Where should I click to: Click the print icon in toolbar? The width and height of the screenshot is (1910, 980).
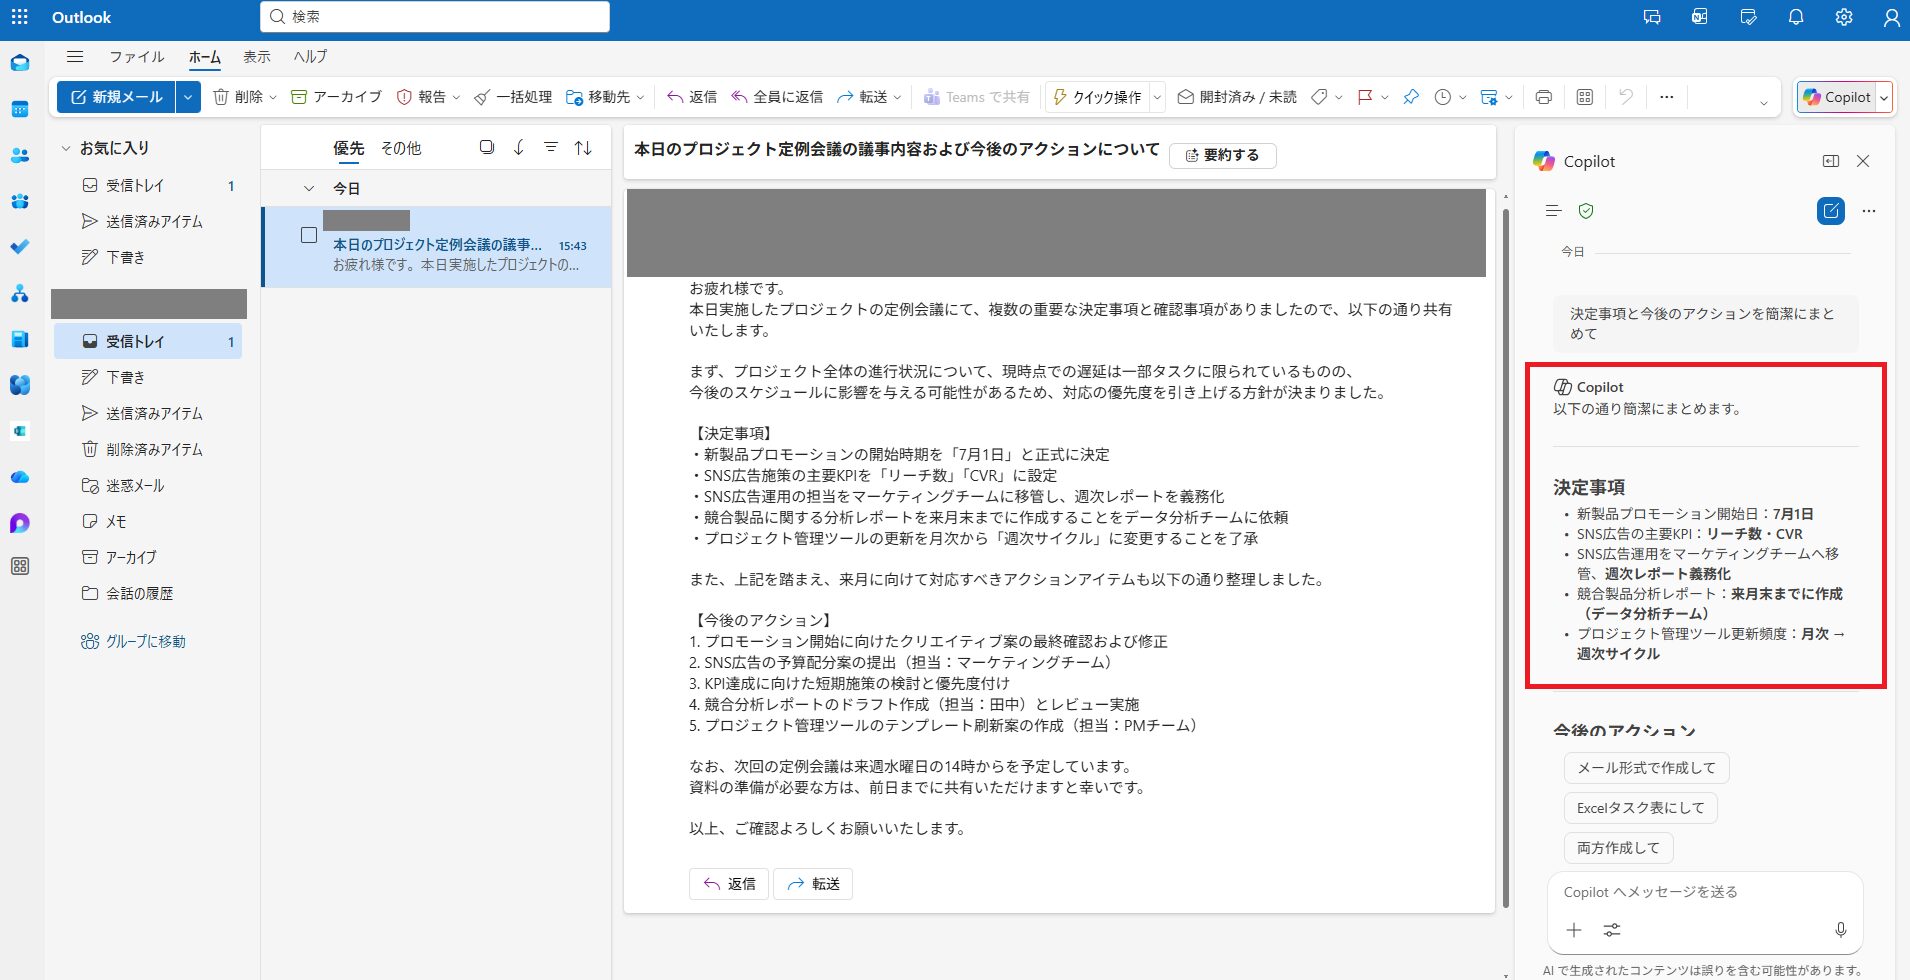[1543, 97]
